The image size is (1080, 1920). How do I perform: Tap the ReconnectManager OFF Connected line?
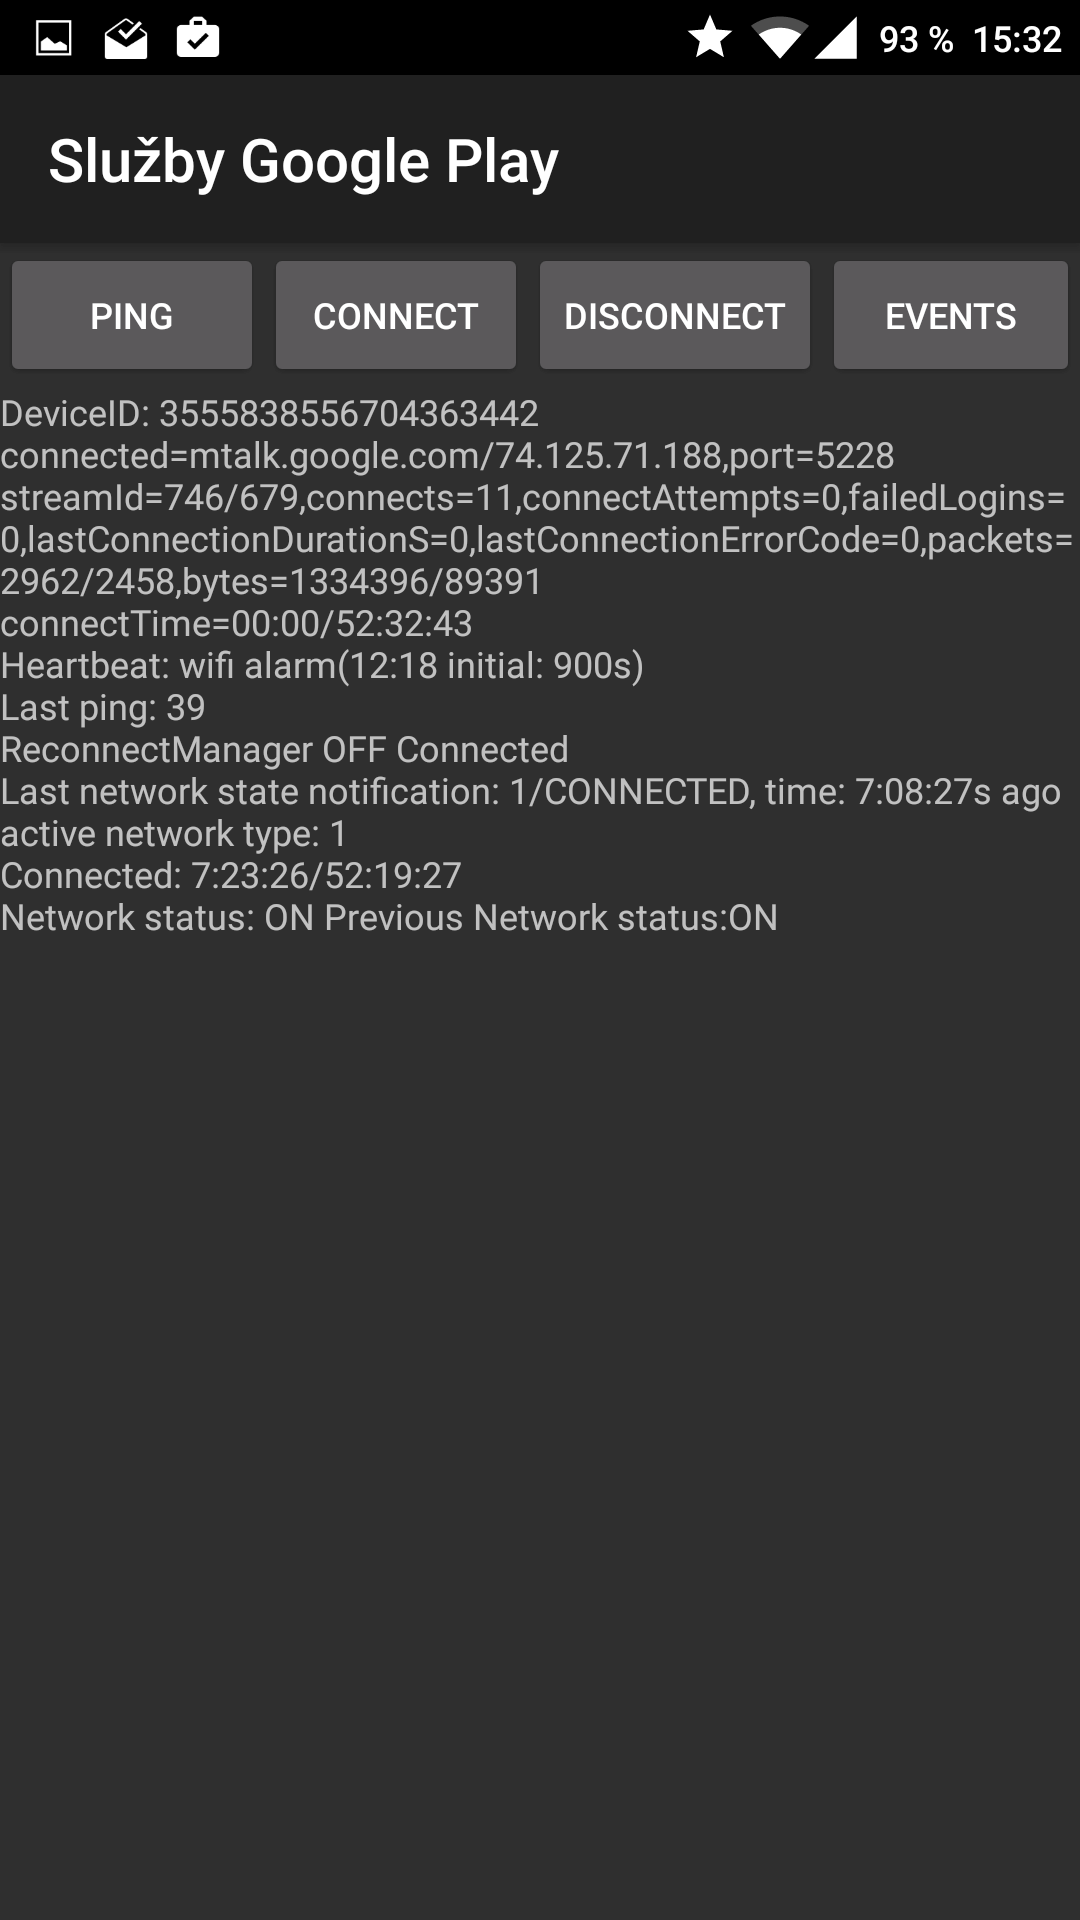pos(285,749)
